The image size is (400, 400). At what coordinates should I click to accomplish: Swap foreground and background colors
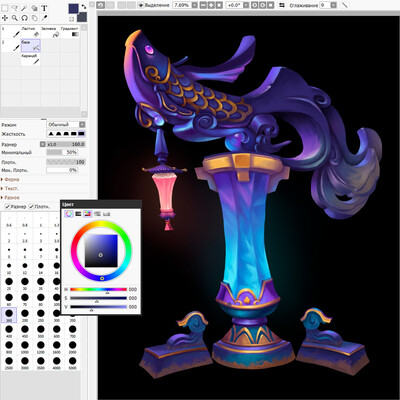tap(83, 6)
